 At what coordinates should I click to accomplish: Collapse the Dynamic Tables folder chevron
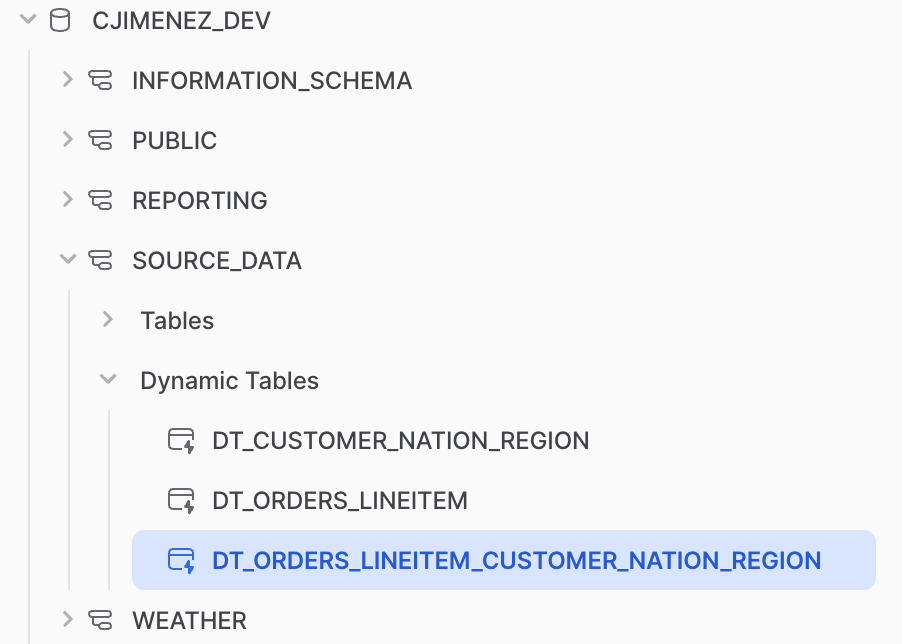(108, 380)
